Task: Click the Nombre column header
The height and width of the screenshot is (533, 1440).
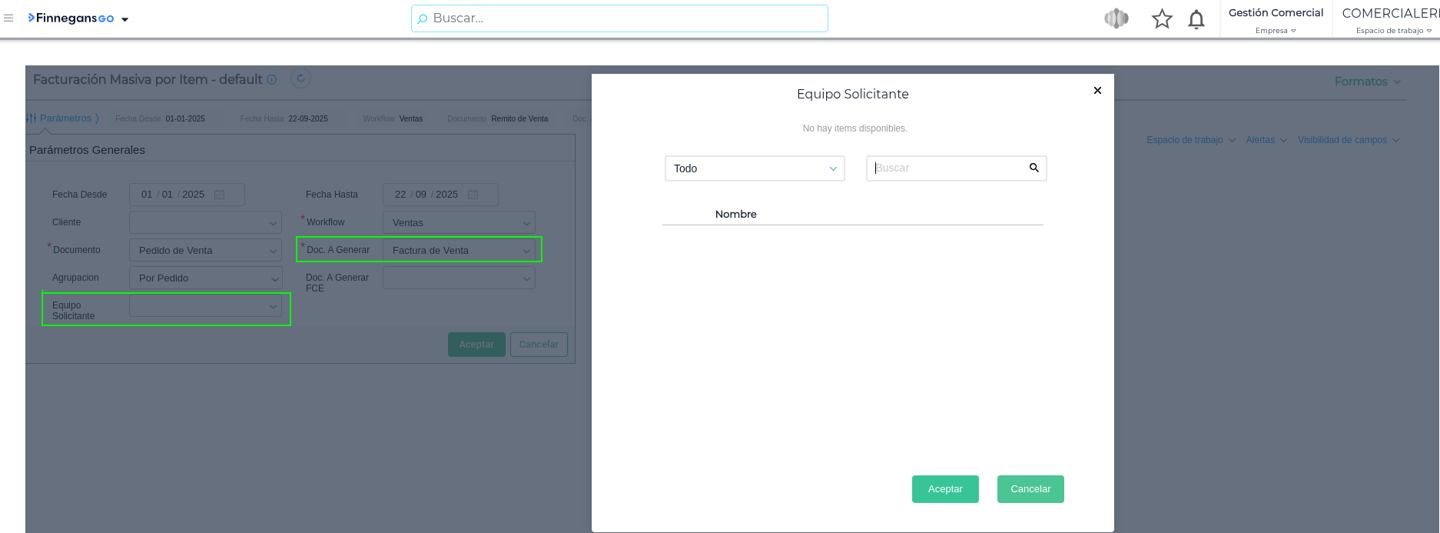Action: pyautogui.click(x=736, y=214)
